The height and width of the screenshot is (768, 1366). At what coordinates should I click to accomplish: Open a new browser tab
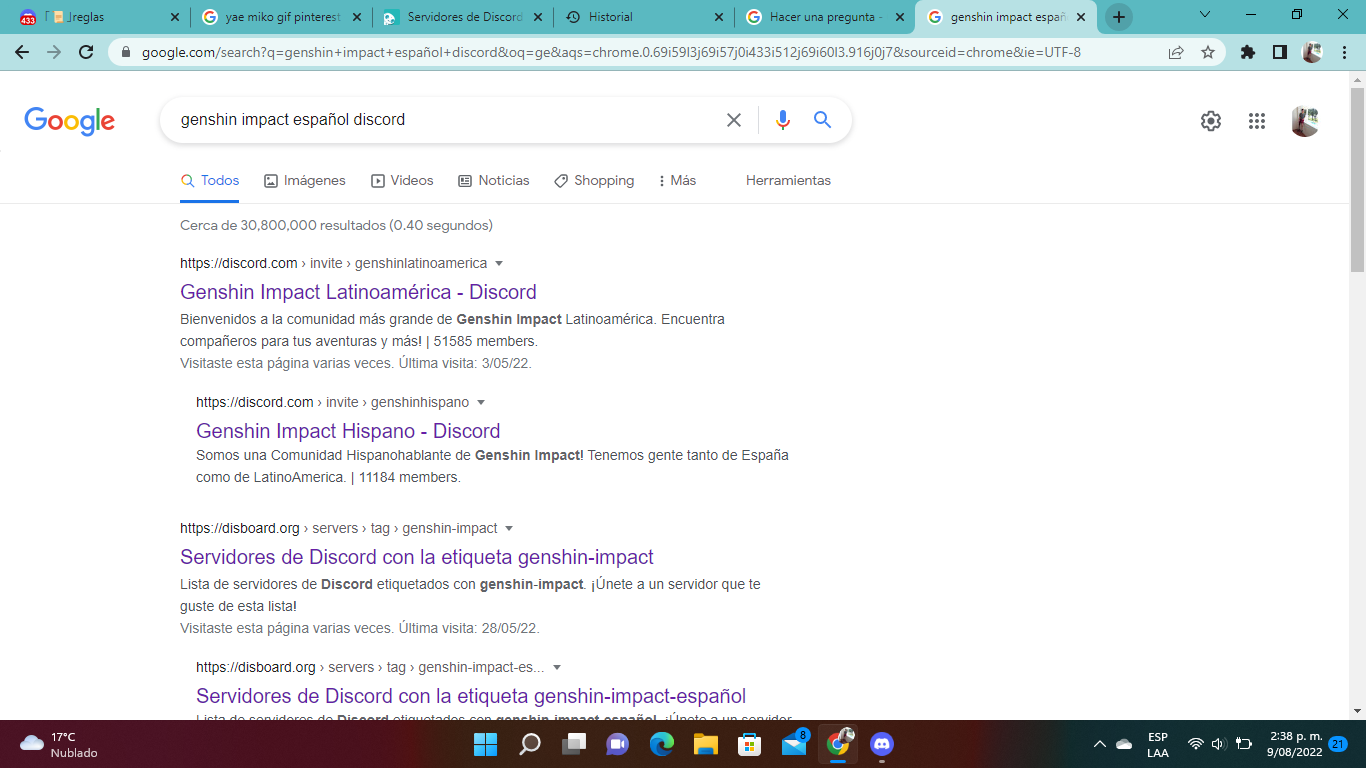point(1118,17)
